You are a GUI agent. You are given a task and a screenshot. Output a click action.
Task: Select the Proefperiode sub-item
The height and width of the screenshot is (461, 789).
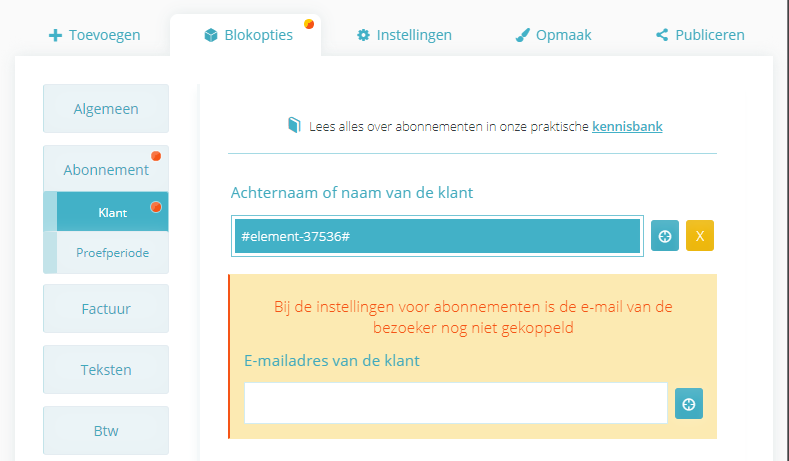(112, 253)
